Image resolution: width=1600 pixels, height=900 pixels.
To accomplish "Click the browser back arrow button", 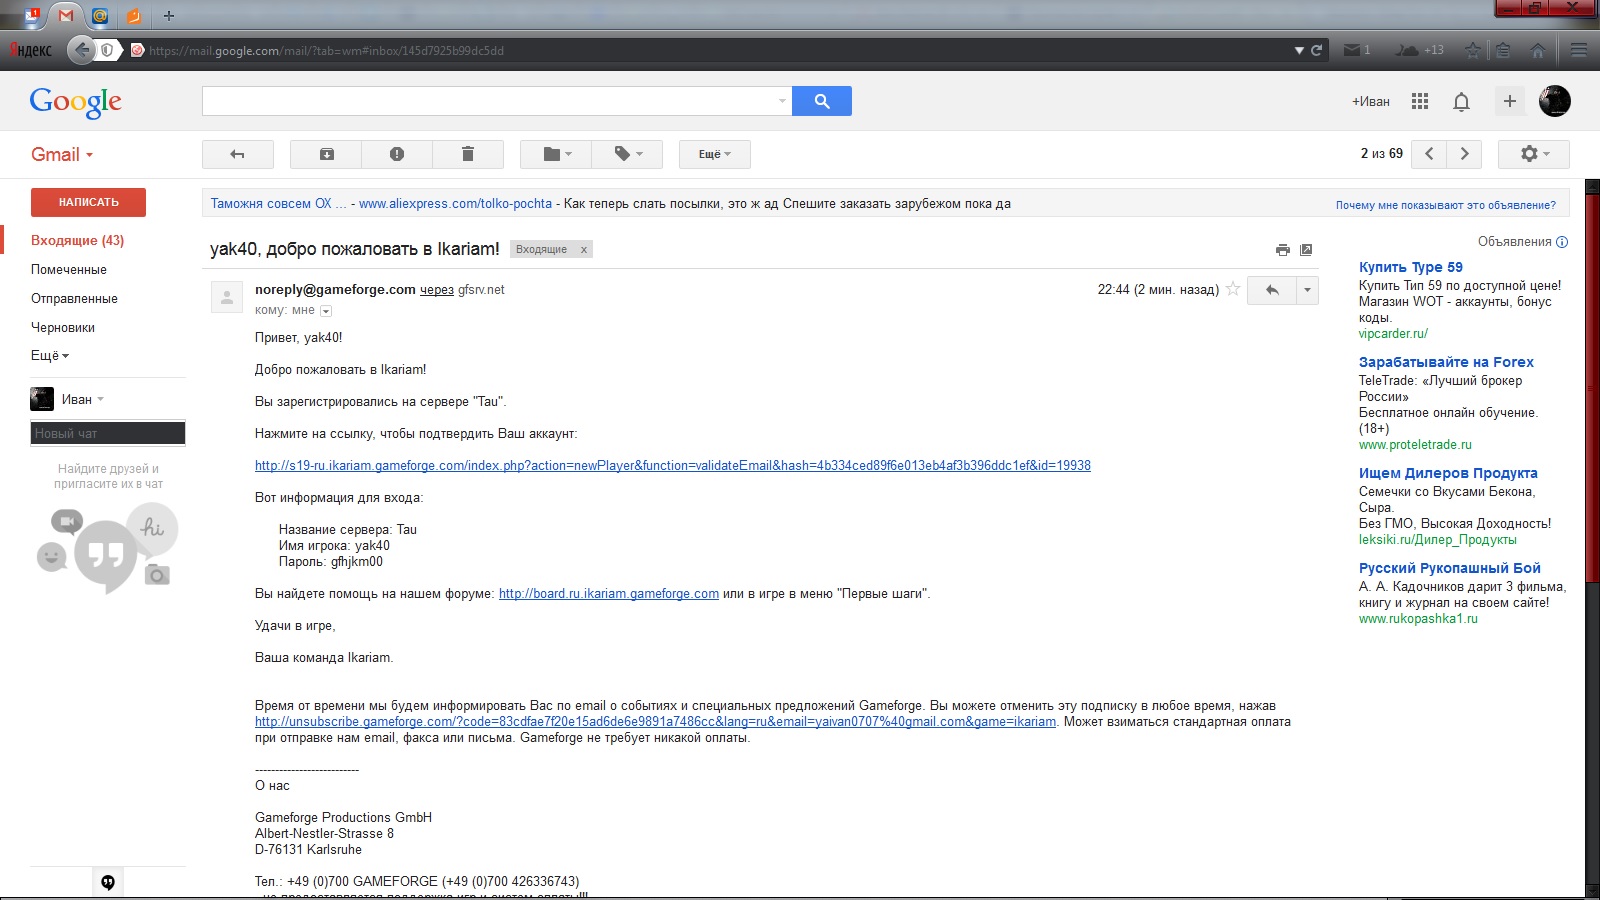I will 82,49.
